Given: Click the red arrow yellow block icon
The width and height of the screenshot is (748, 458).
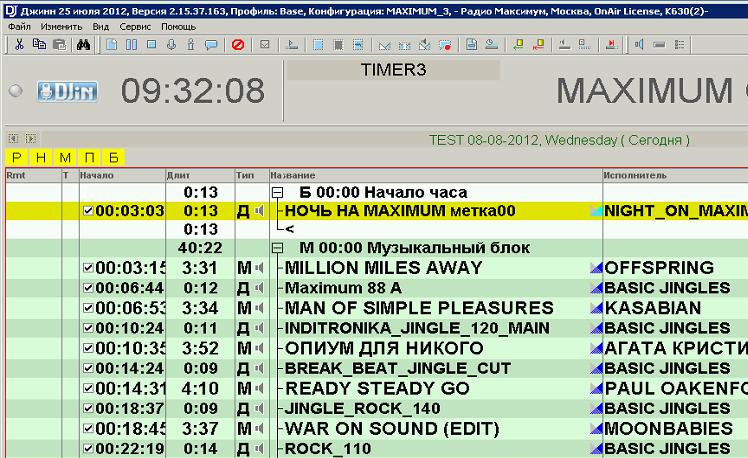Looking at the screenshot, I should pyautogui.click(x=538, y=45).
